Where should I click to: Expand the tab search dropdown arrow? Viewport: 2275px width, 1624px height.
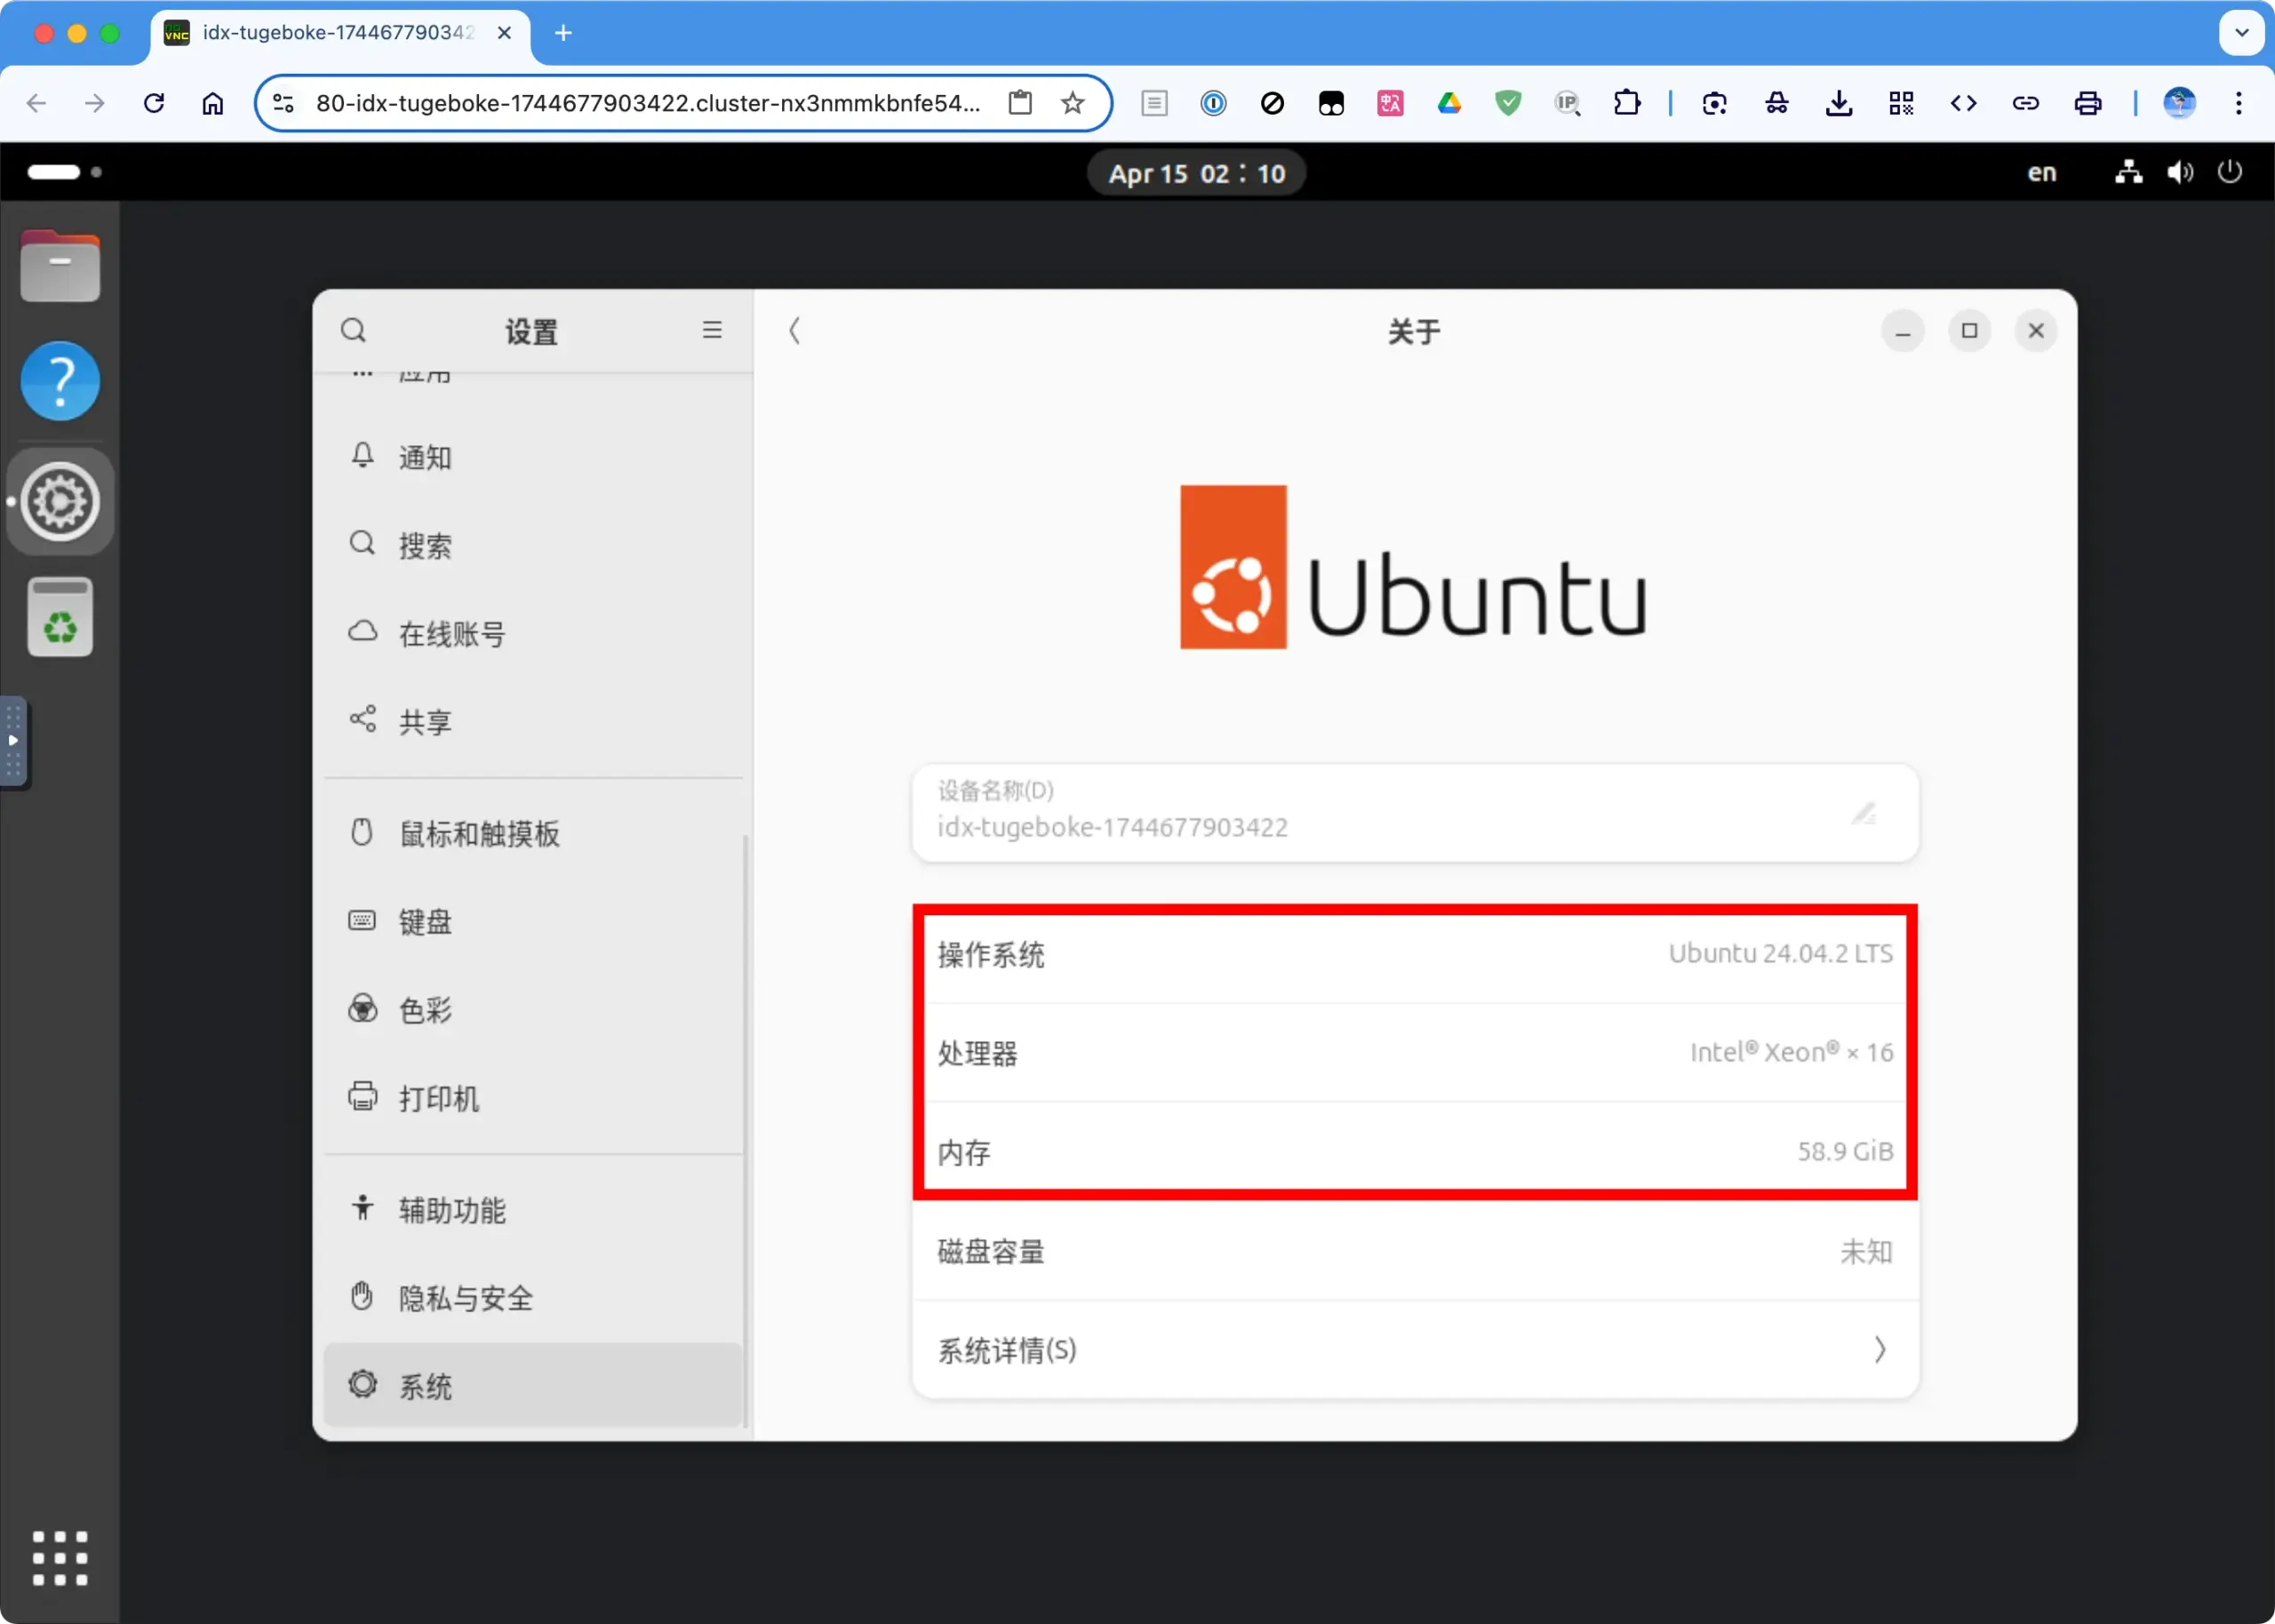point(2242,33)
